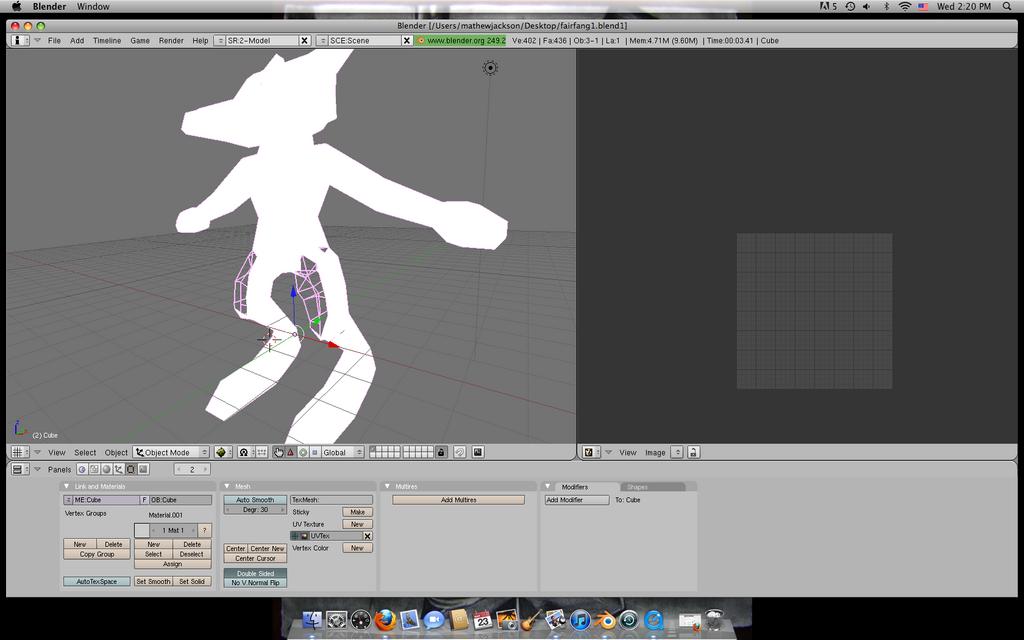Select the rotate manipulator circle icon
This screenshot has width=1024, height=640.
302,452
